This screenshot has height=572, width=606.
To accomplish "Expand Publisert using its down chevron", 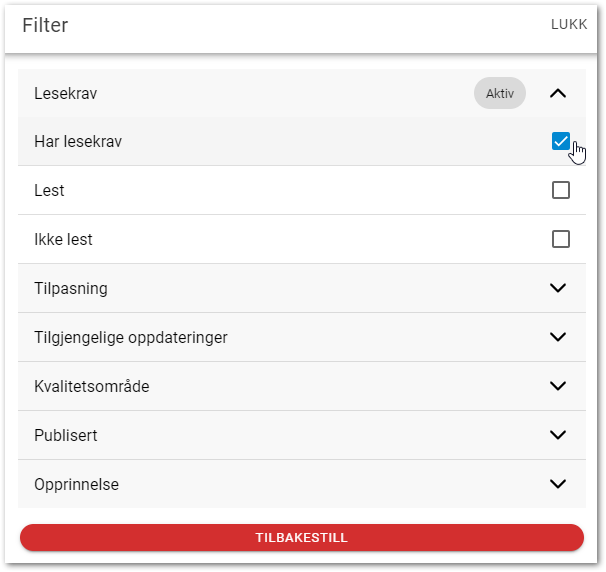I will 559,435.
